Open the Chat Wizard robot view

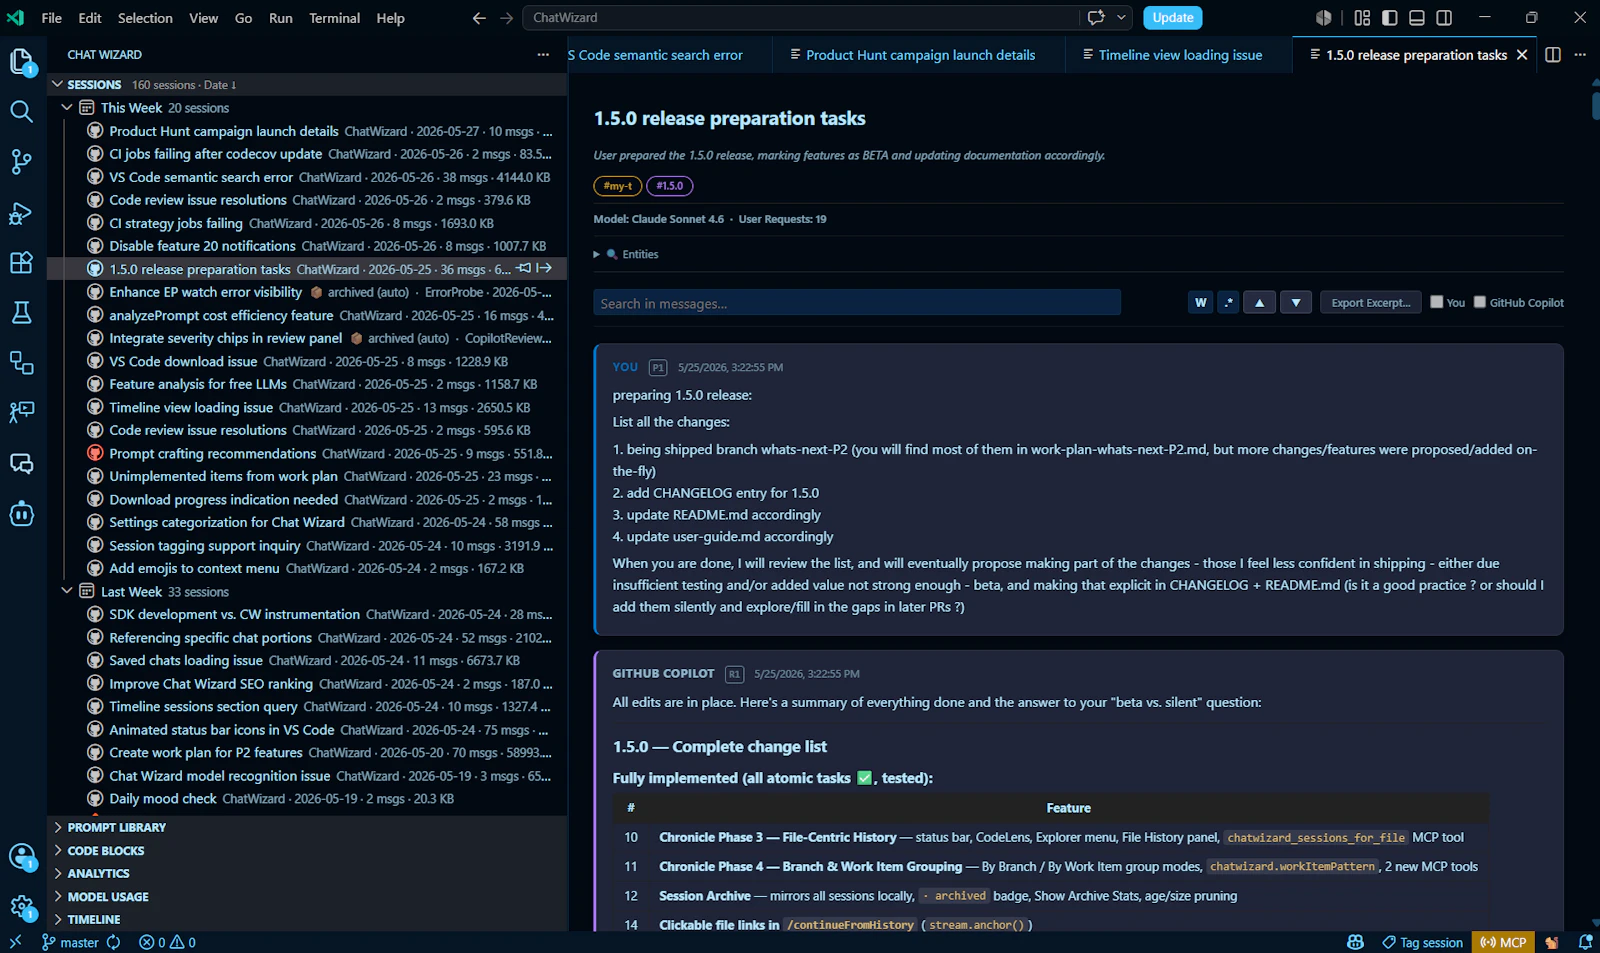[x=22, y=514]
